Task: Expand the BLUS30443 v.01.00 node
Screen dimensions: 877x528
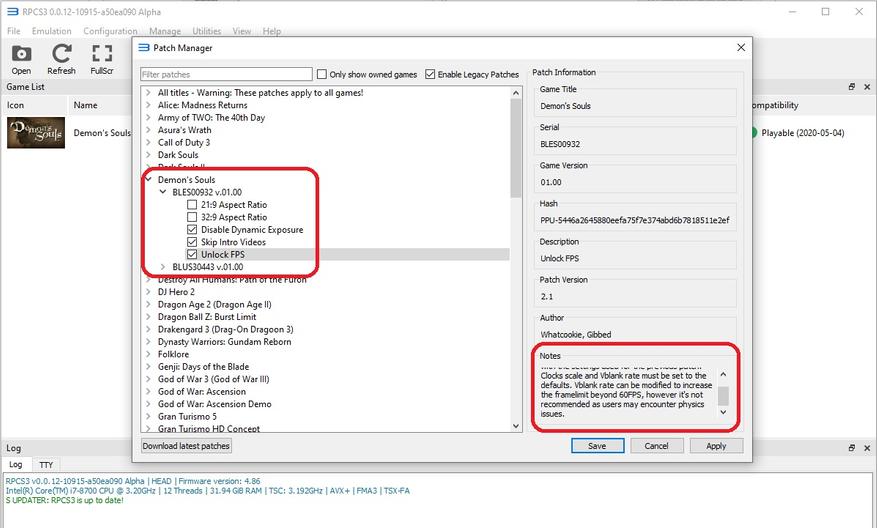Action: click(163, 267)
